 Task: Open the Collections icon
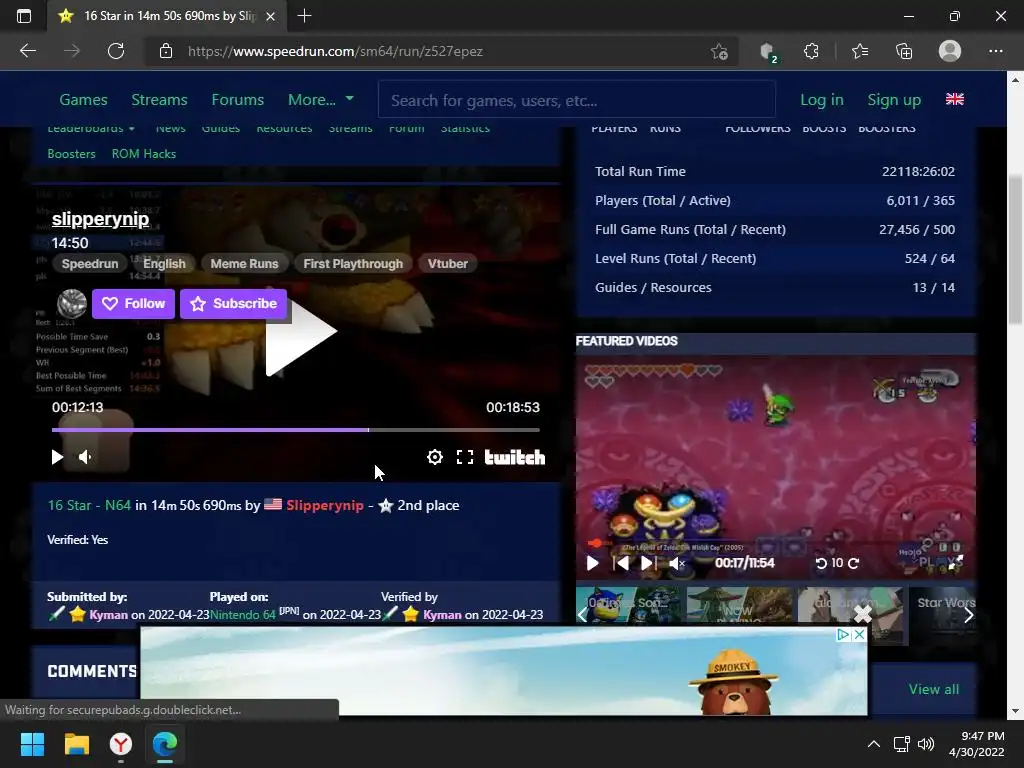click(x=904, y=51)
